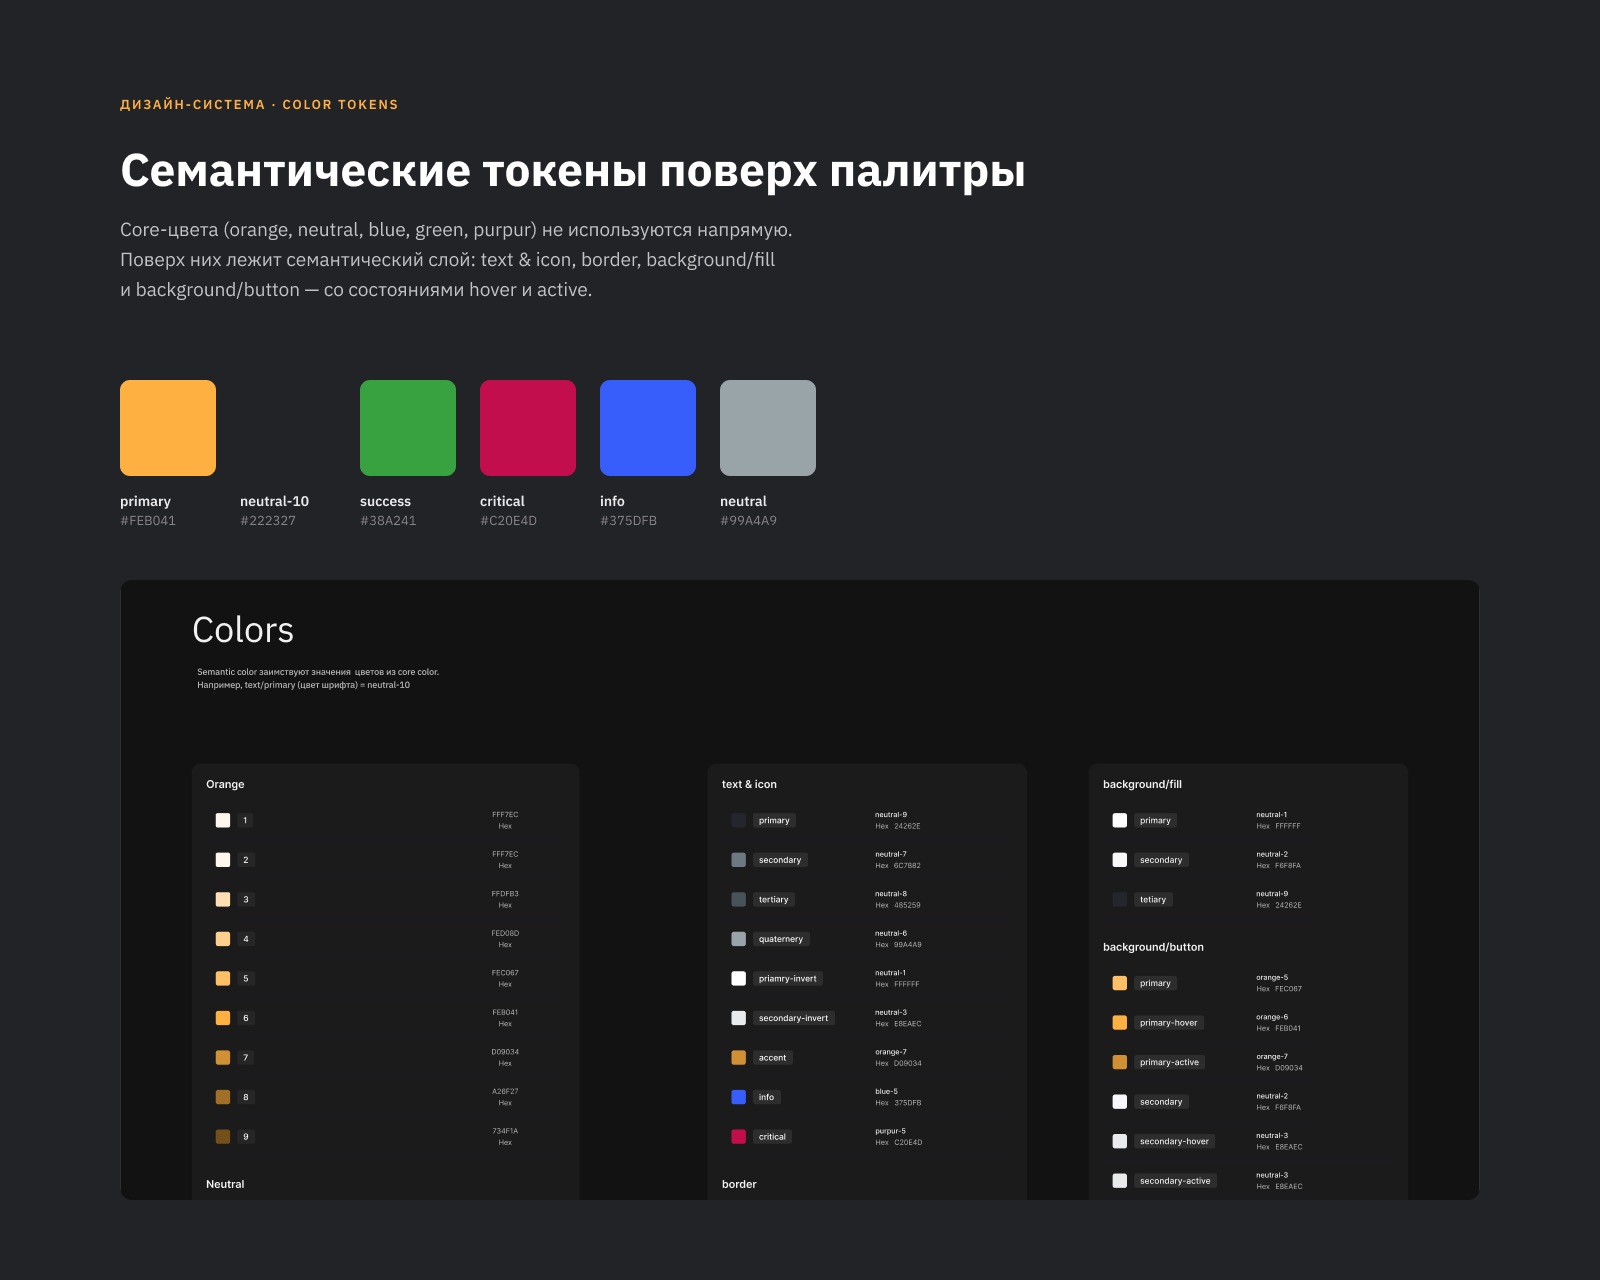This screenshot has width=1600, height=1280.
Task: Click the 'Orange' section title
Action: [x=225, y=784]
